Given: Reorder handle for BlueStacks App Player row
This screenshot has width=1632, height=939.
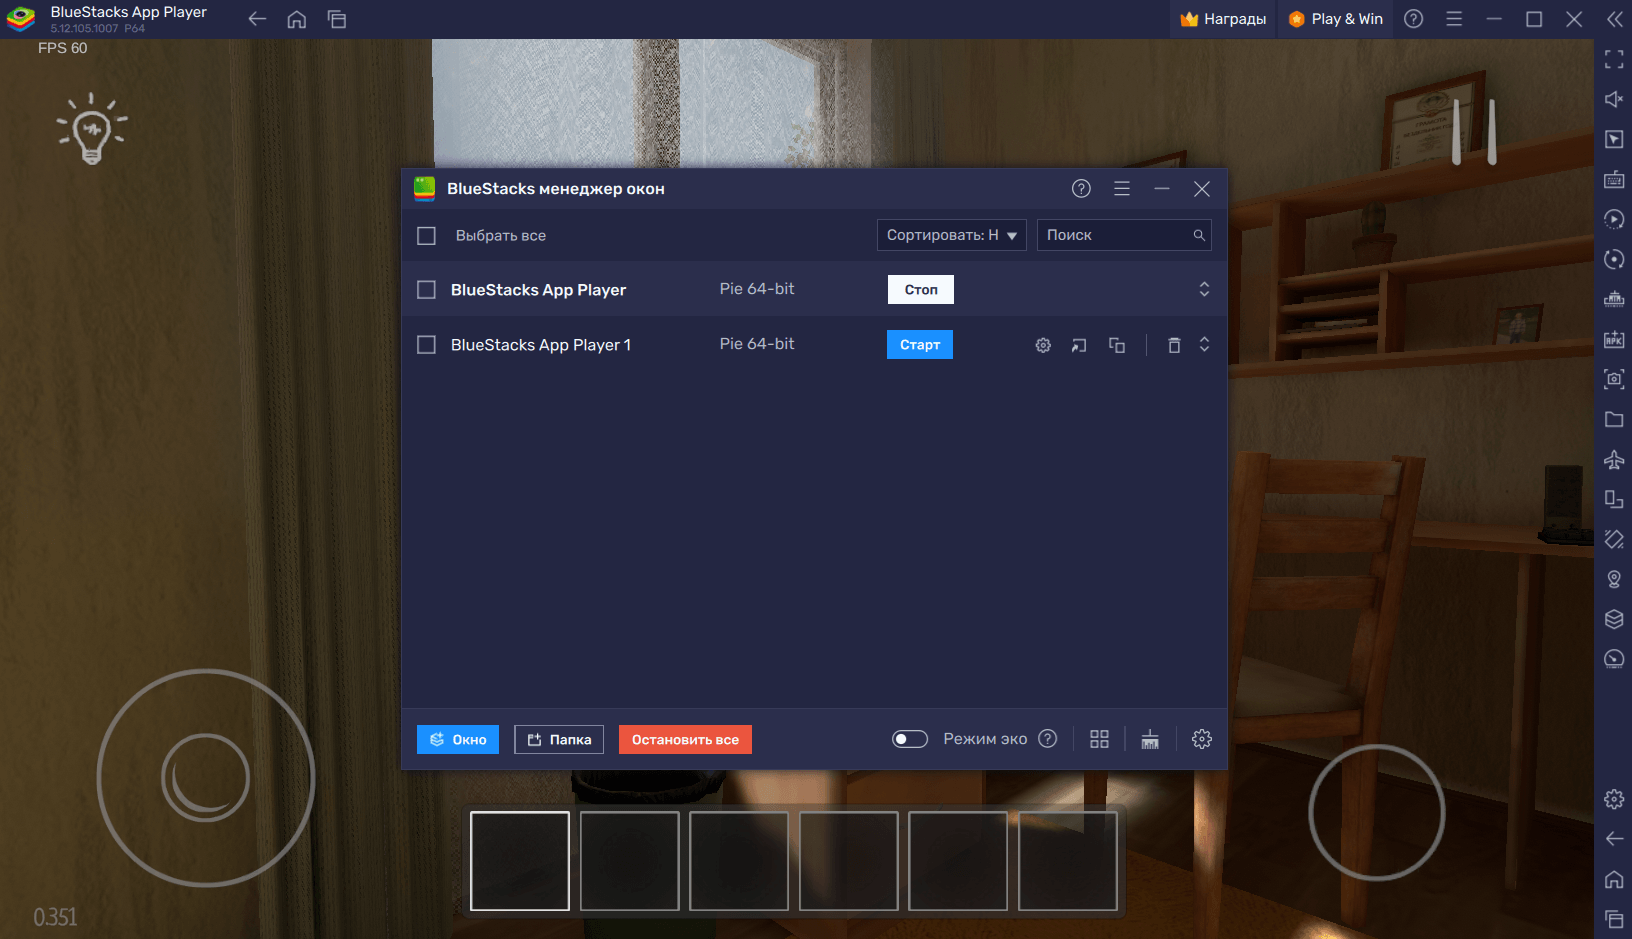Looking at the screenshot, I should tap(1204, 289).
